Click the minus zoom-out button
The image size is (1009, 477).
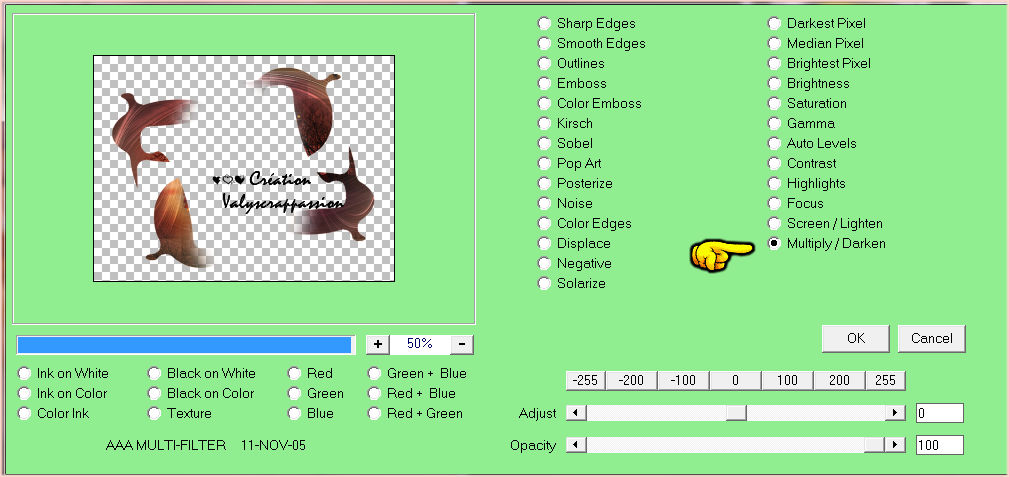[462, 344]
